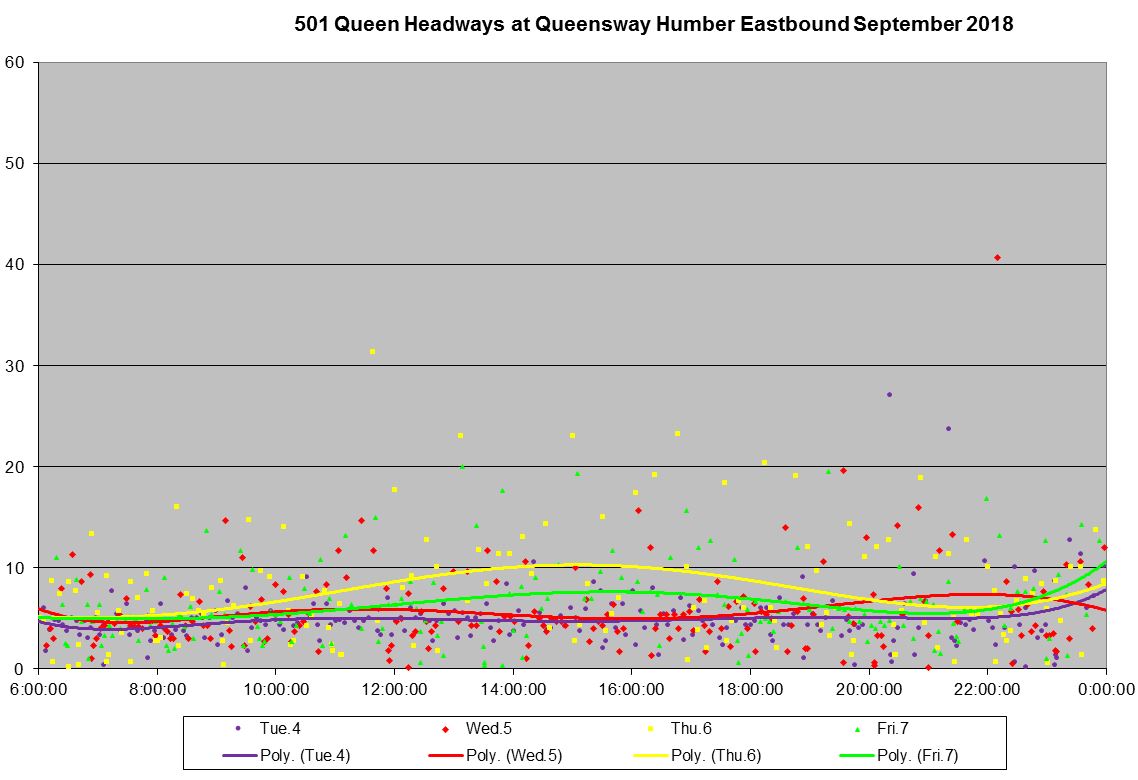
Task: Select the yellow outlier point above 30
Action: point(372,351)
